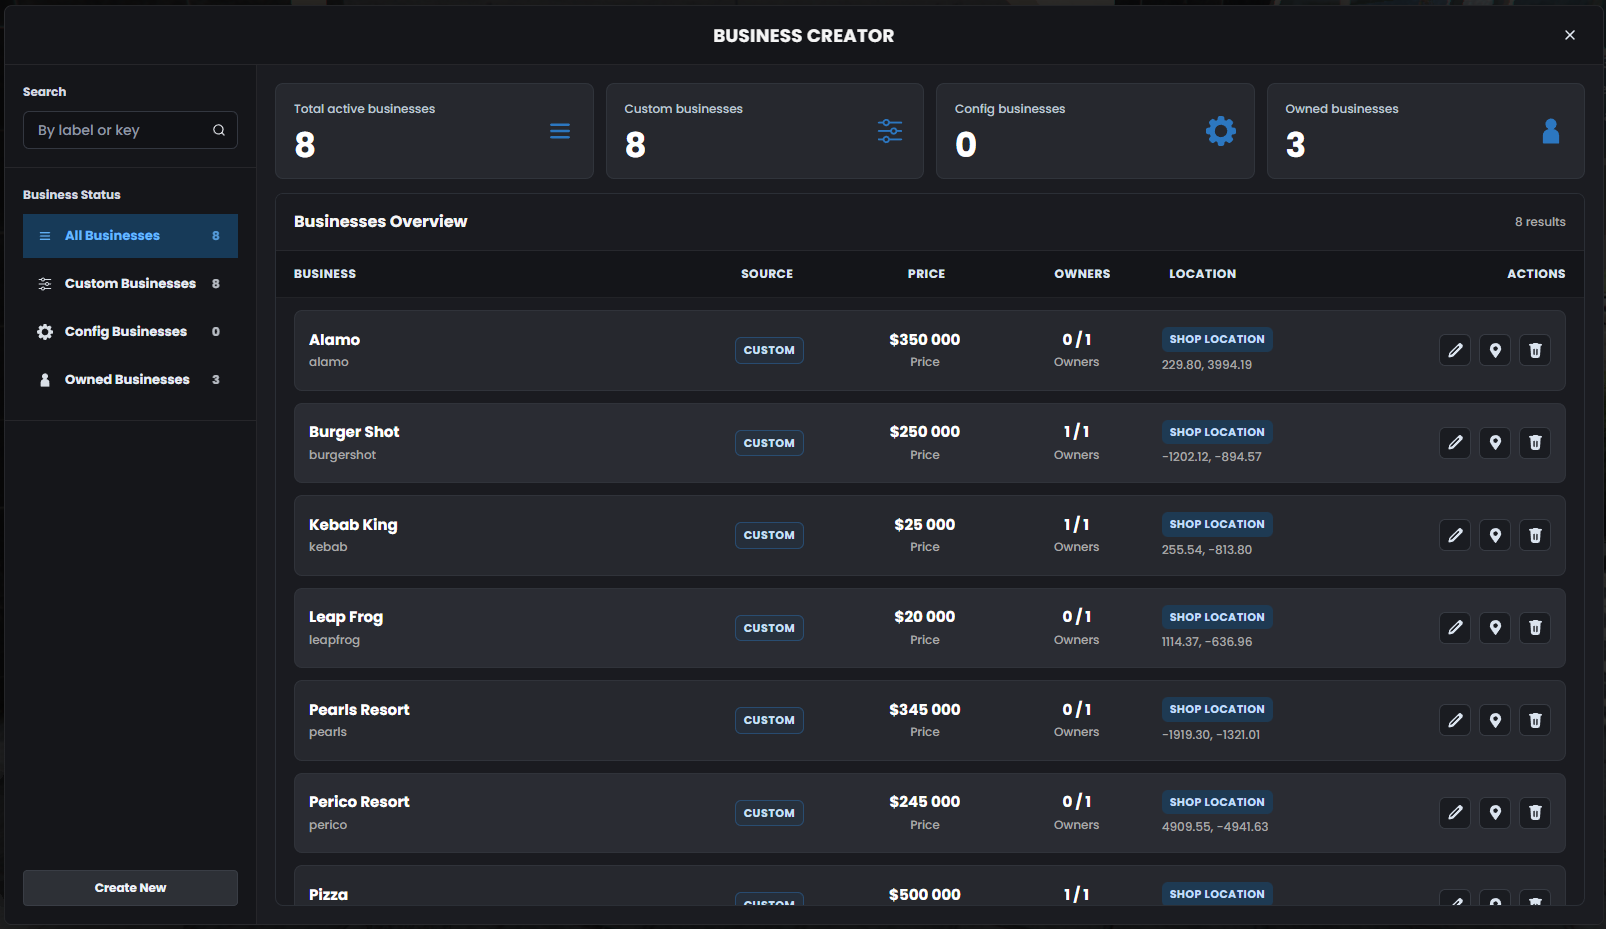
Task: Click the ACTIONS column header
Action: (x=1536, y=274)
